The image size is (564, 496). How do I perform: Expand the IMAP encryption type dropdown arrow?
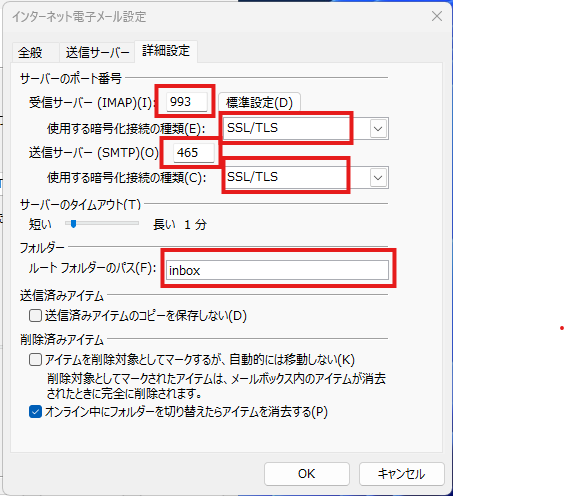(378, 128)
